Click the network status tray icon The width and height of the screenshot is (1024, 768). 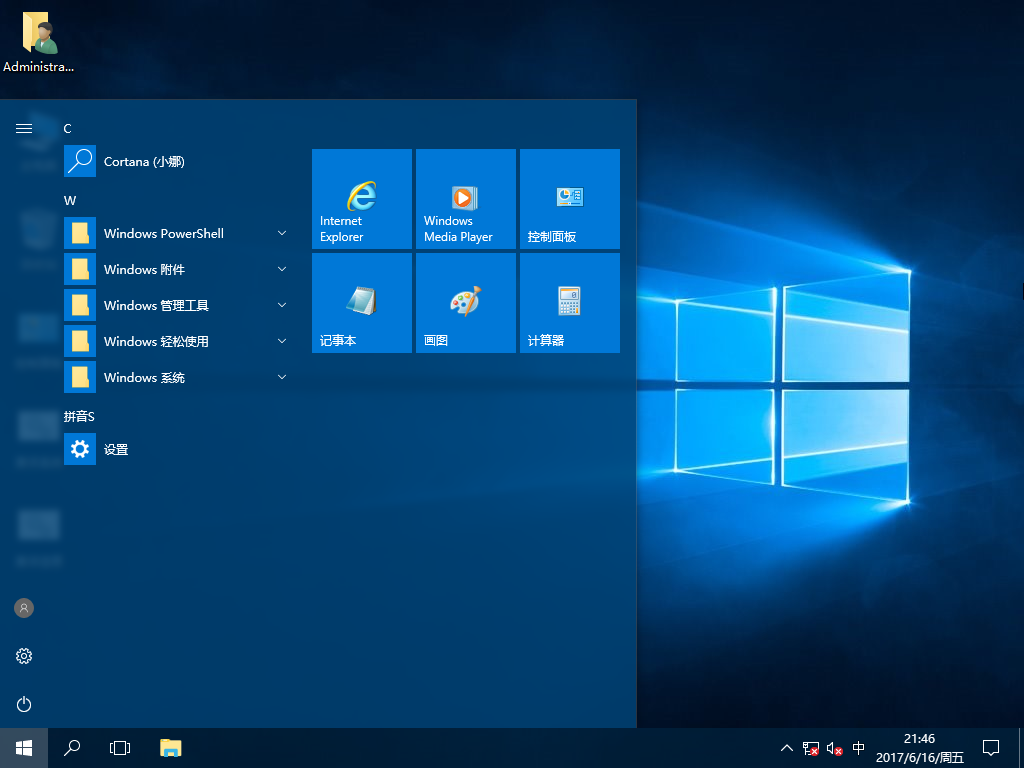tap(810, 748)
